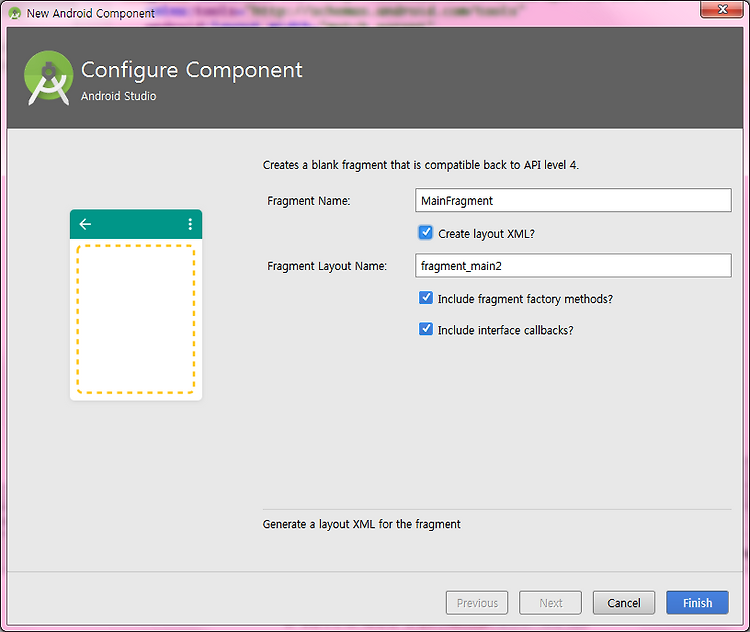
Task: Click the small Android icon in the title bar
Action: click(15, 13)
